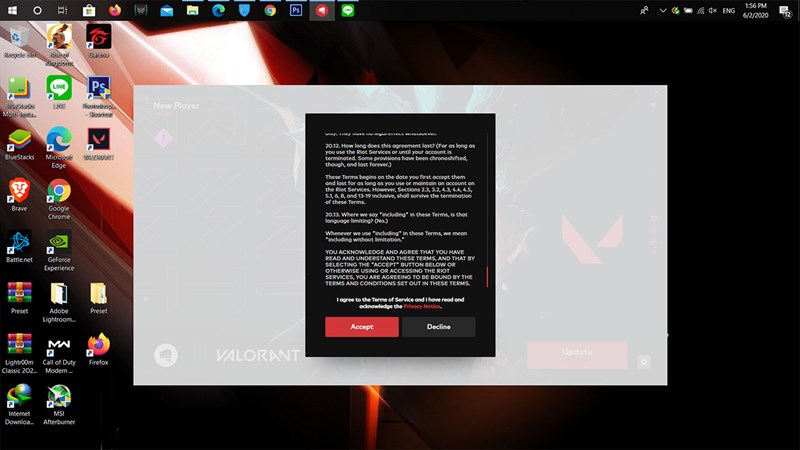Click the terms dialog scrollbar thumb
This screenshot has height=450, width=800.
[x=487, y=277]
